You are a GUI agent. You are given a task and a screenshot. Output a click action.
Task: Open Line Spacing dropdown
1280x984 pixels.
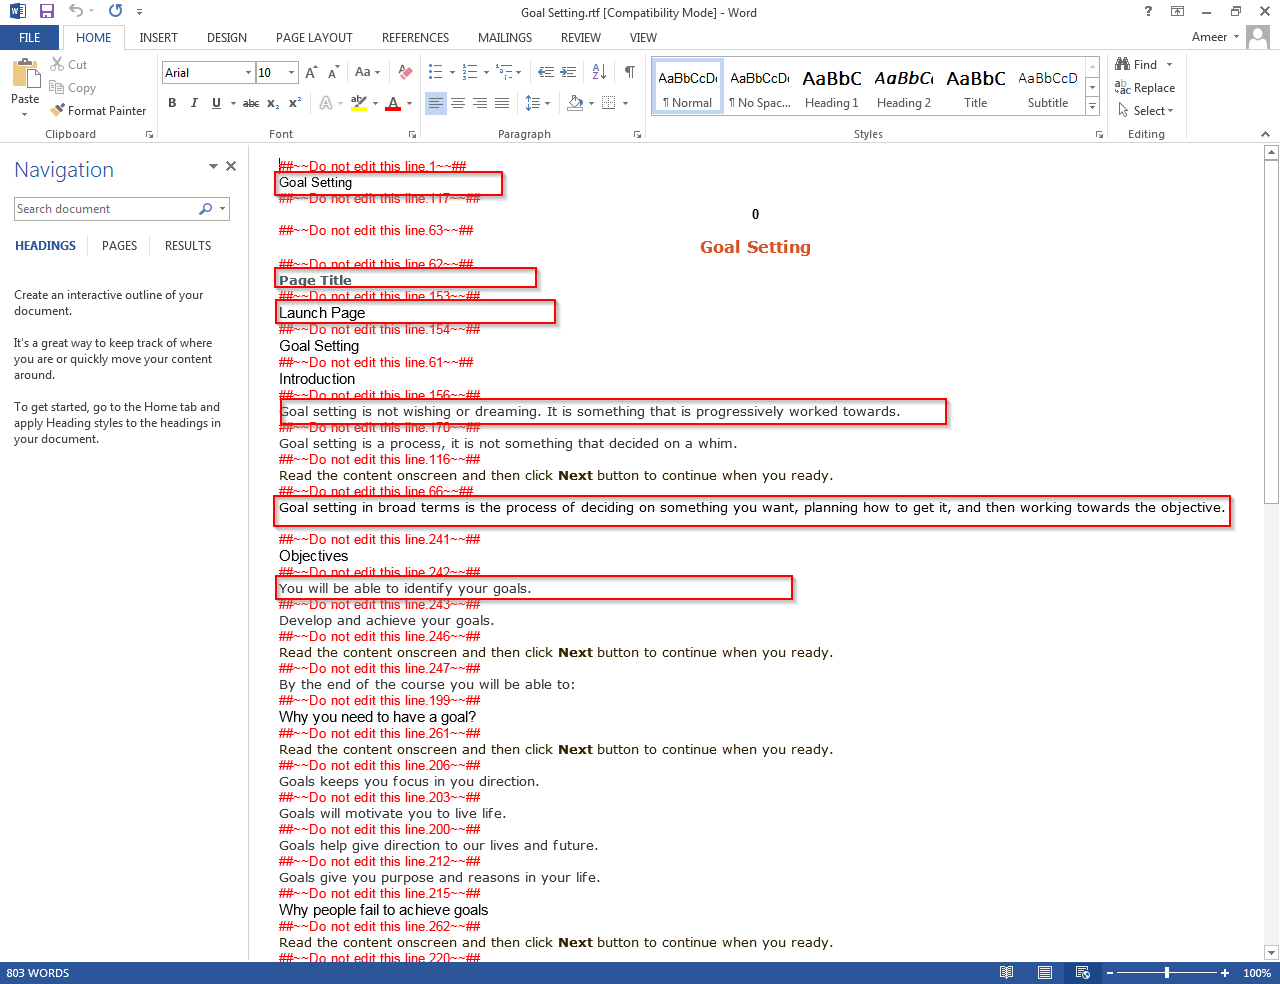(x=538, y=103)
